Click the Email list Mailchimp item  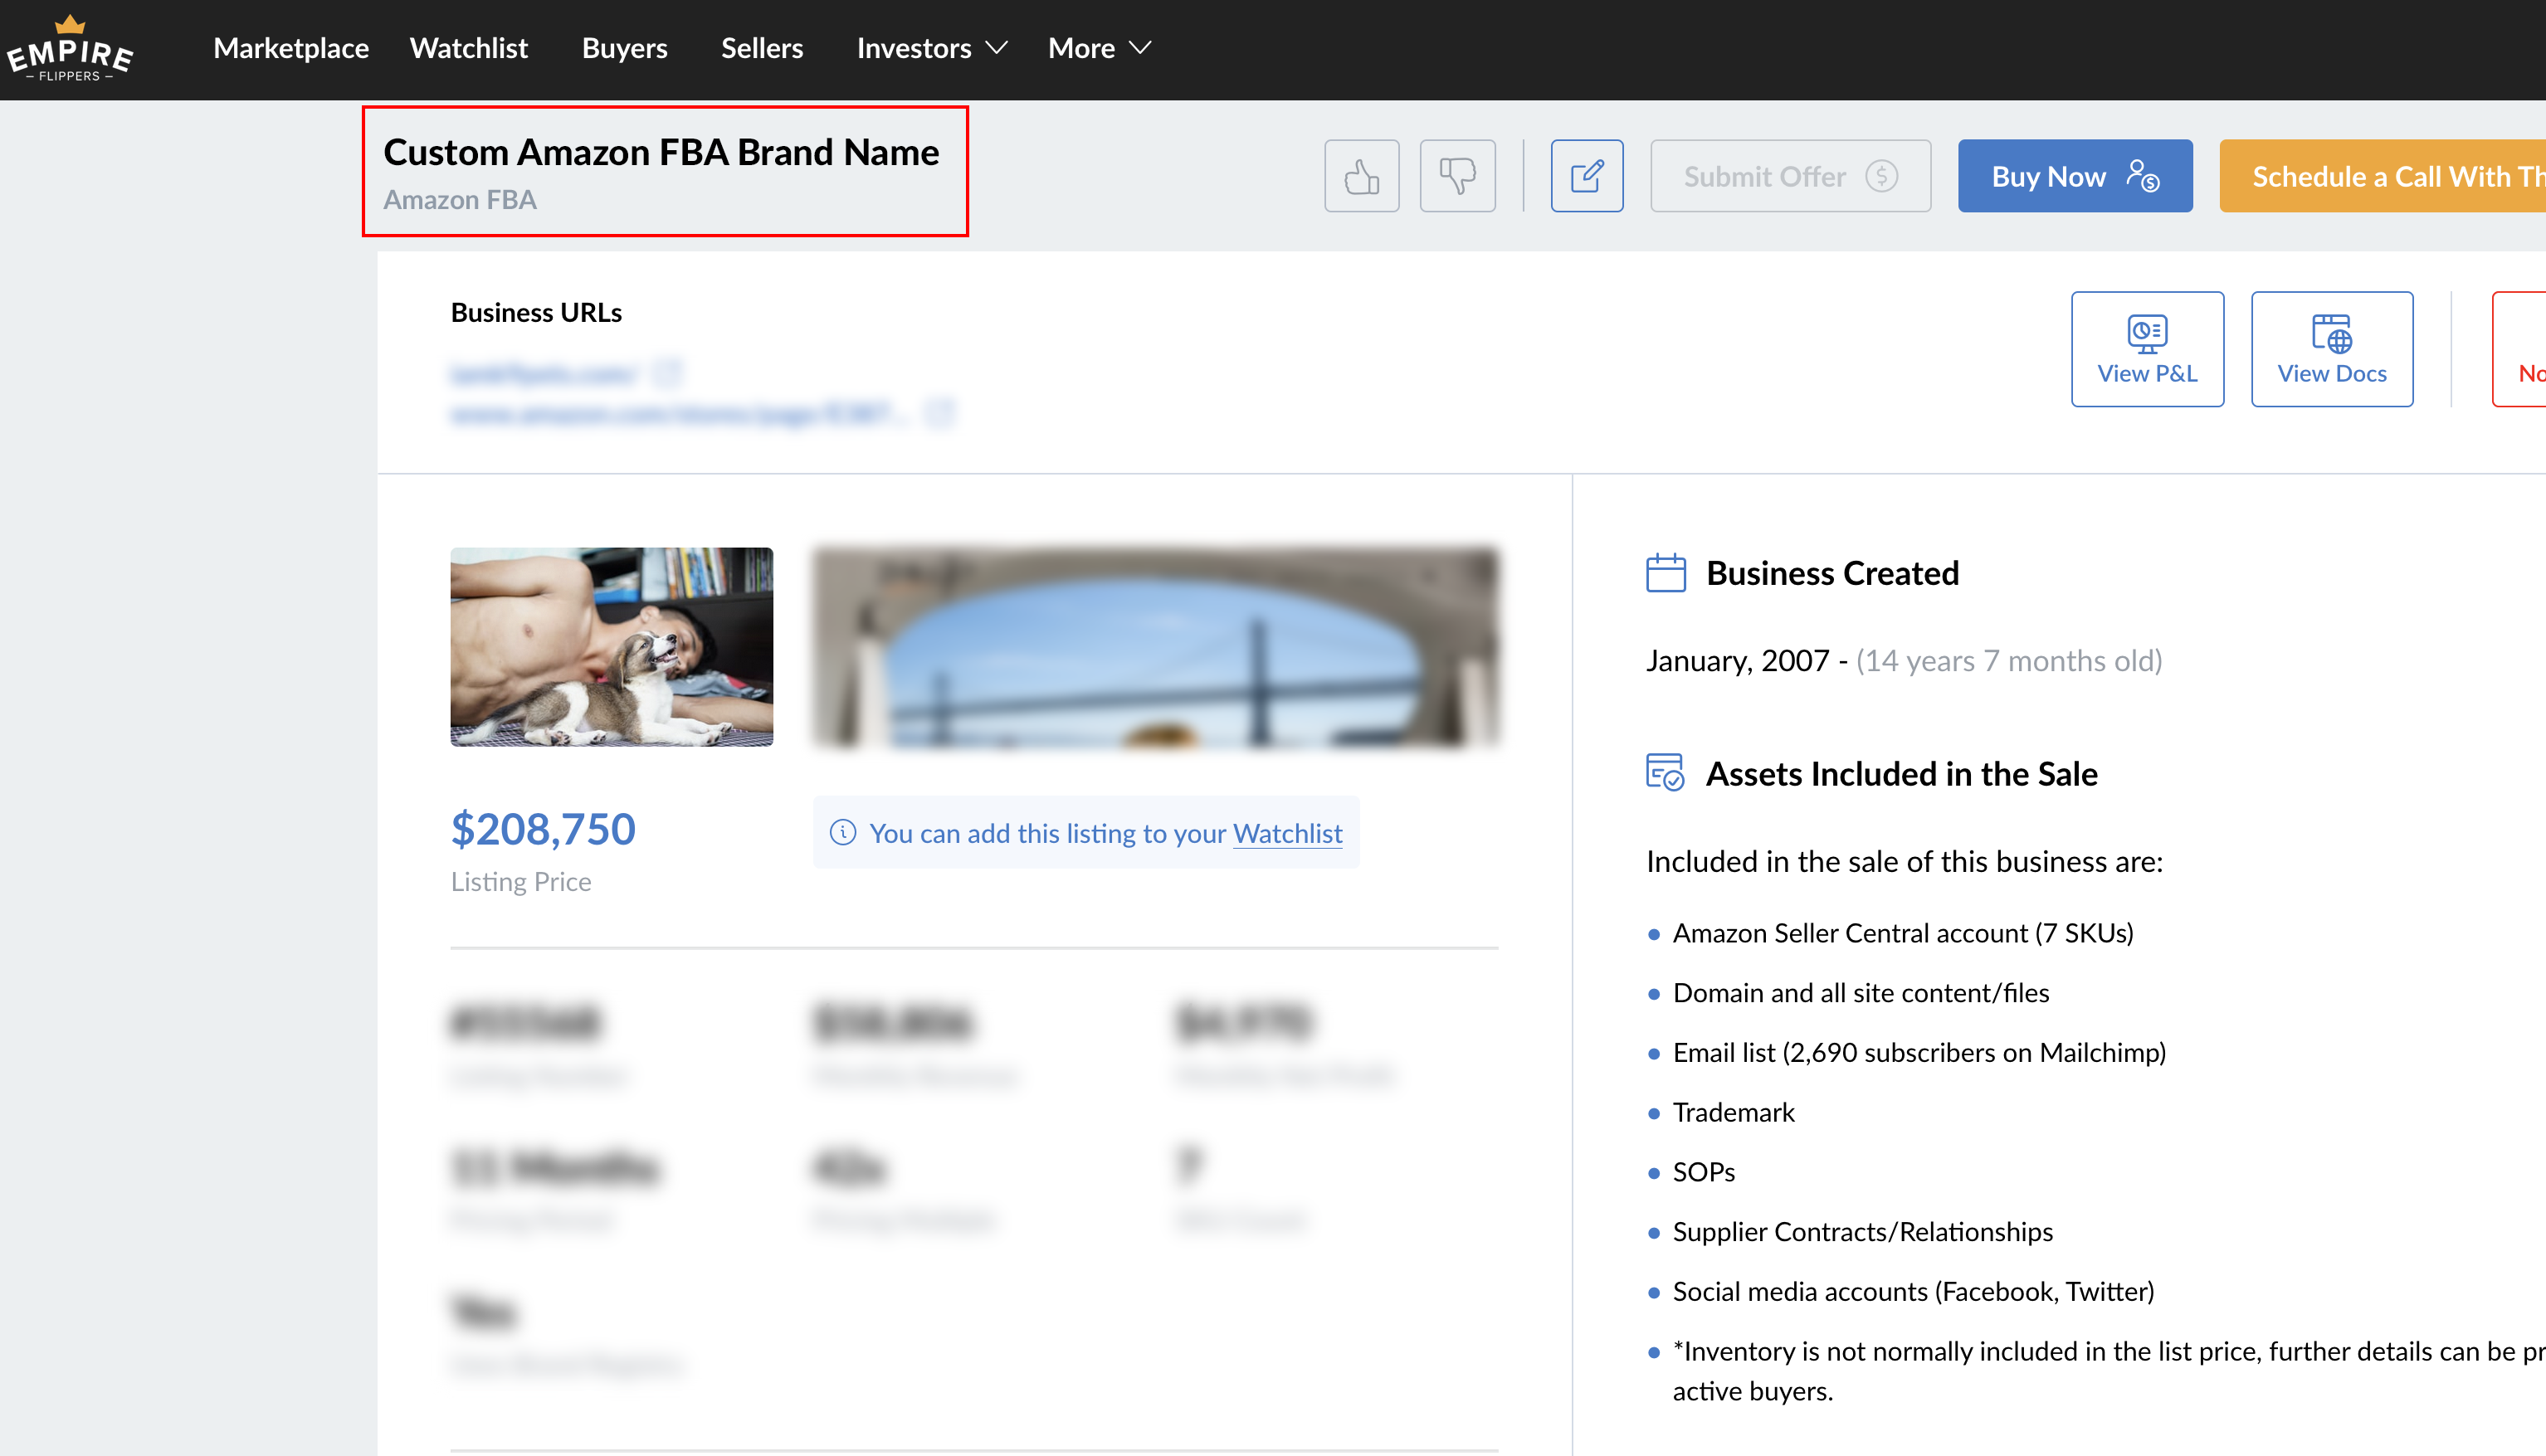pos(1918,1053)
